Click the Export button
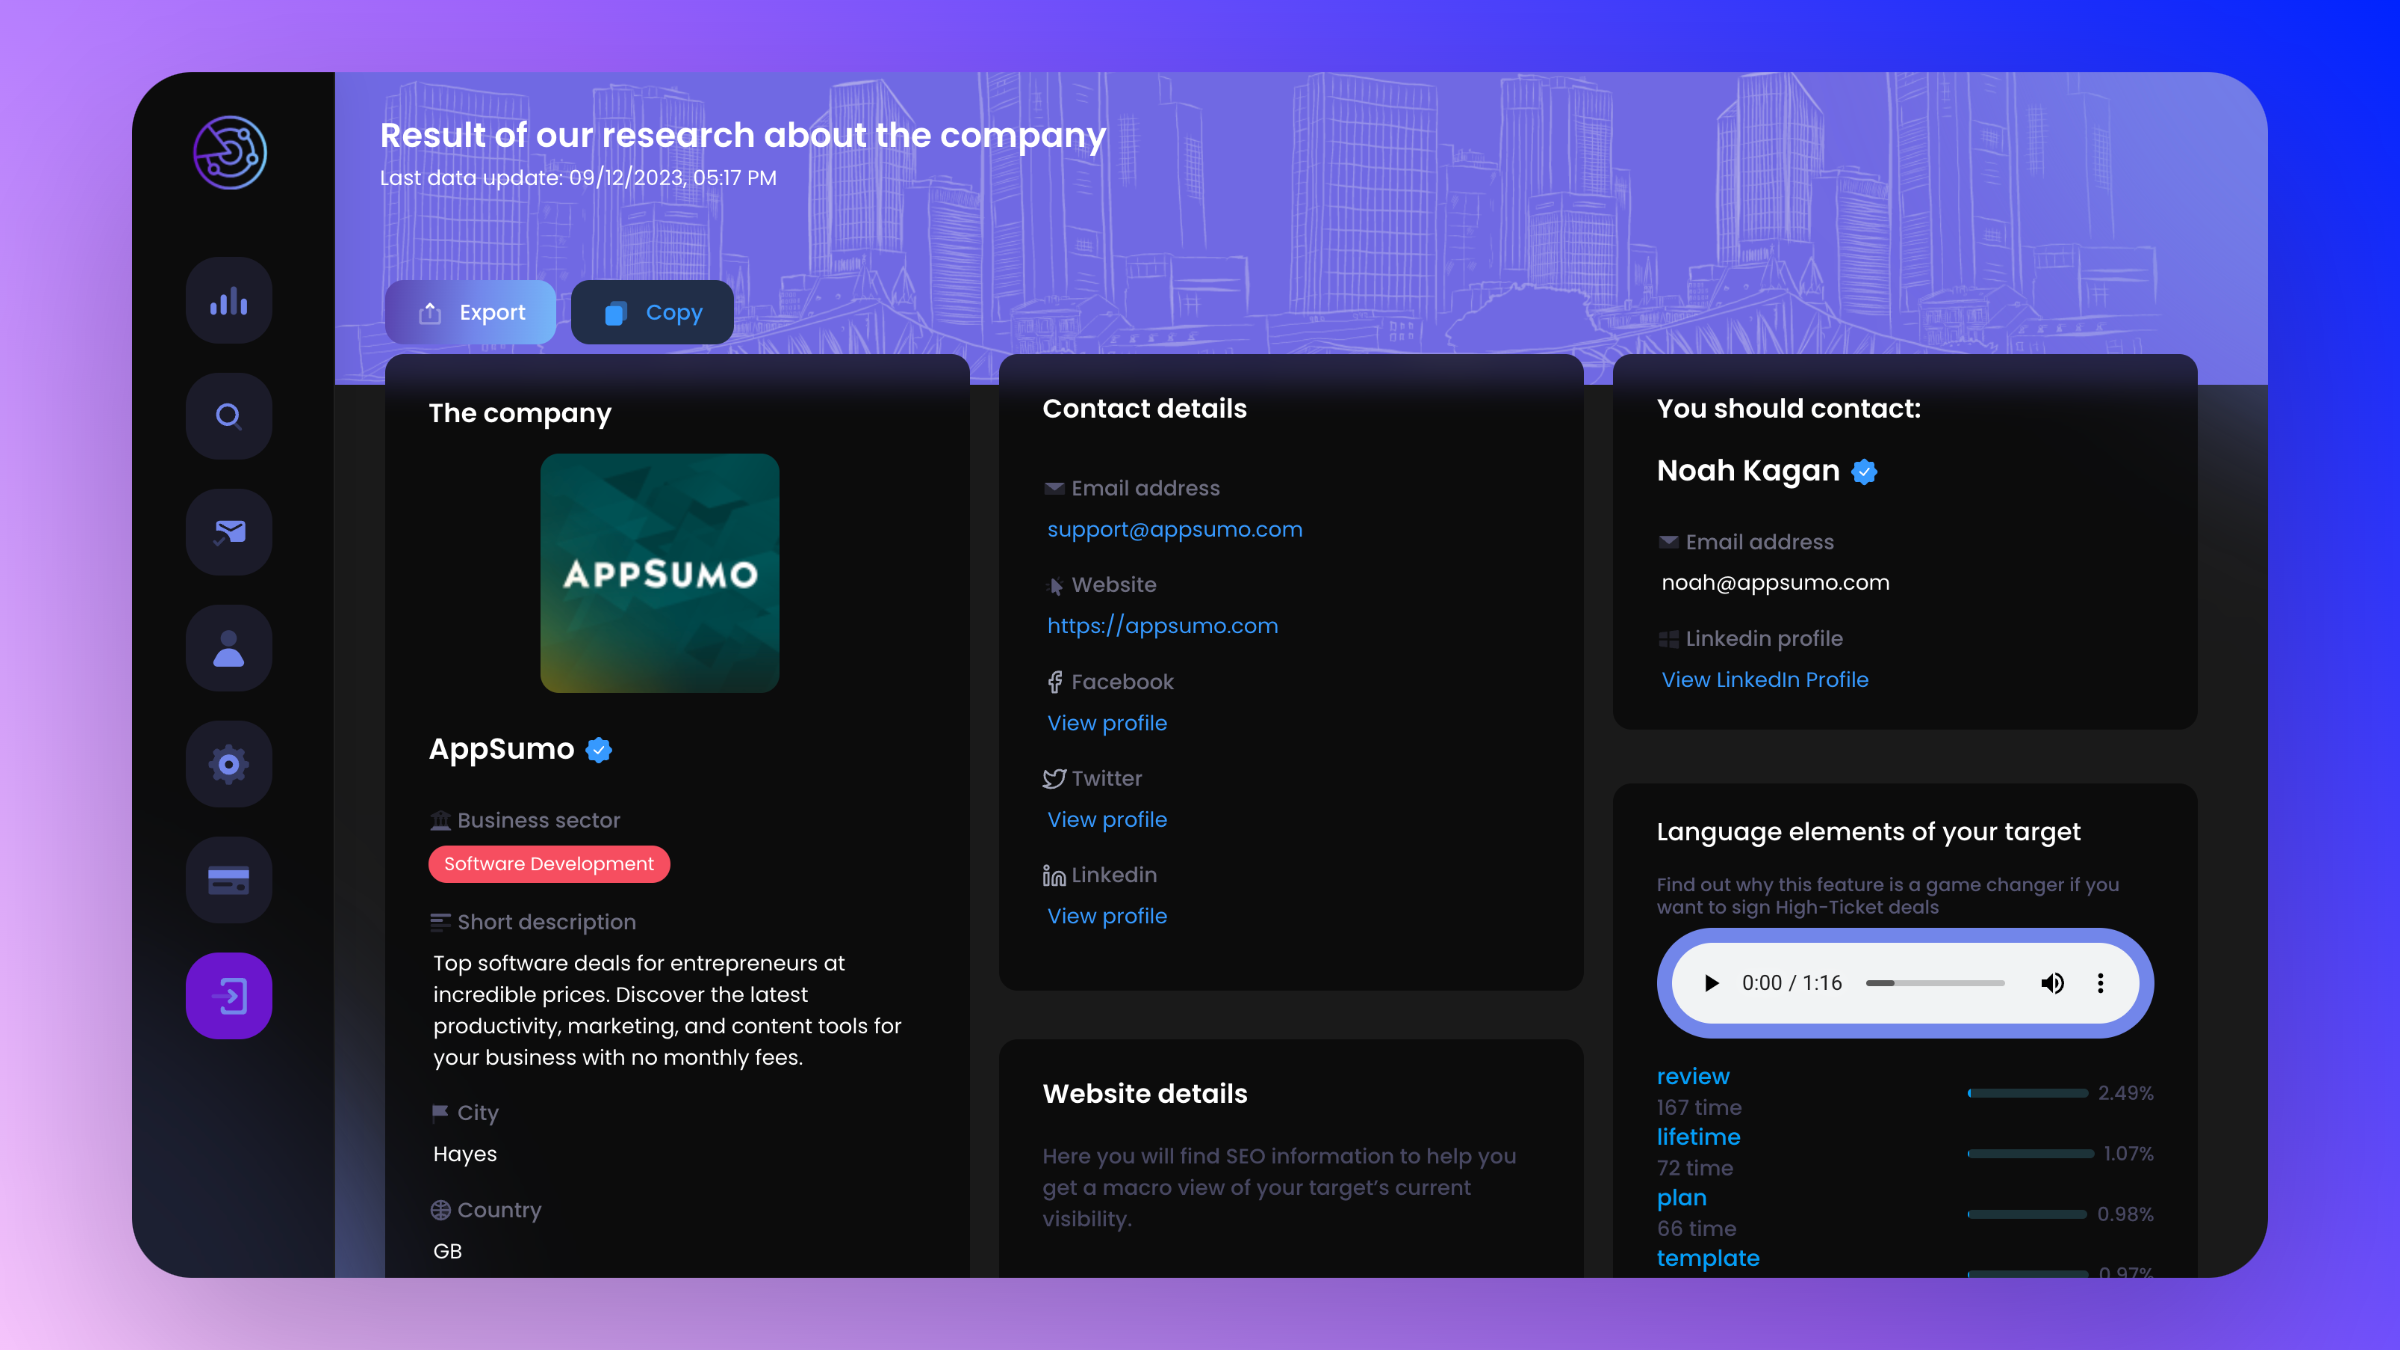Viewport: 2400px width, 1350px height. pos(470,312)
